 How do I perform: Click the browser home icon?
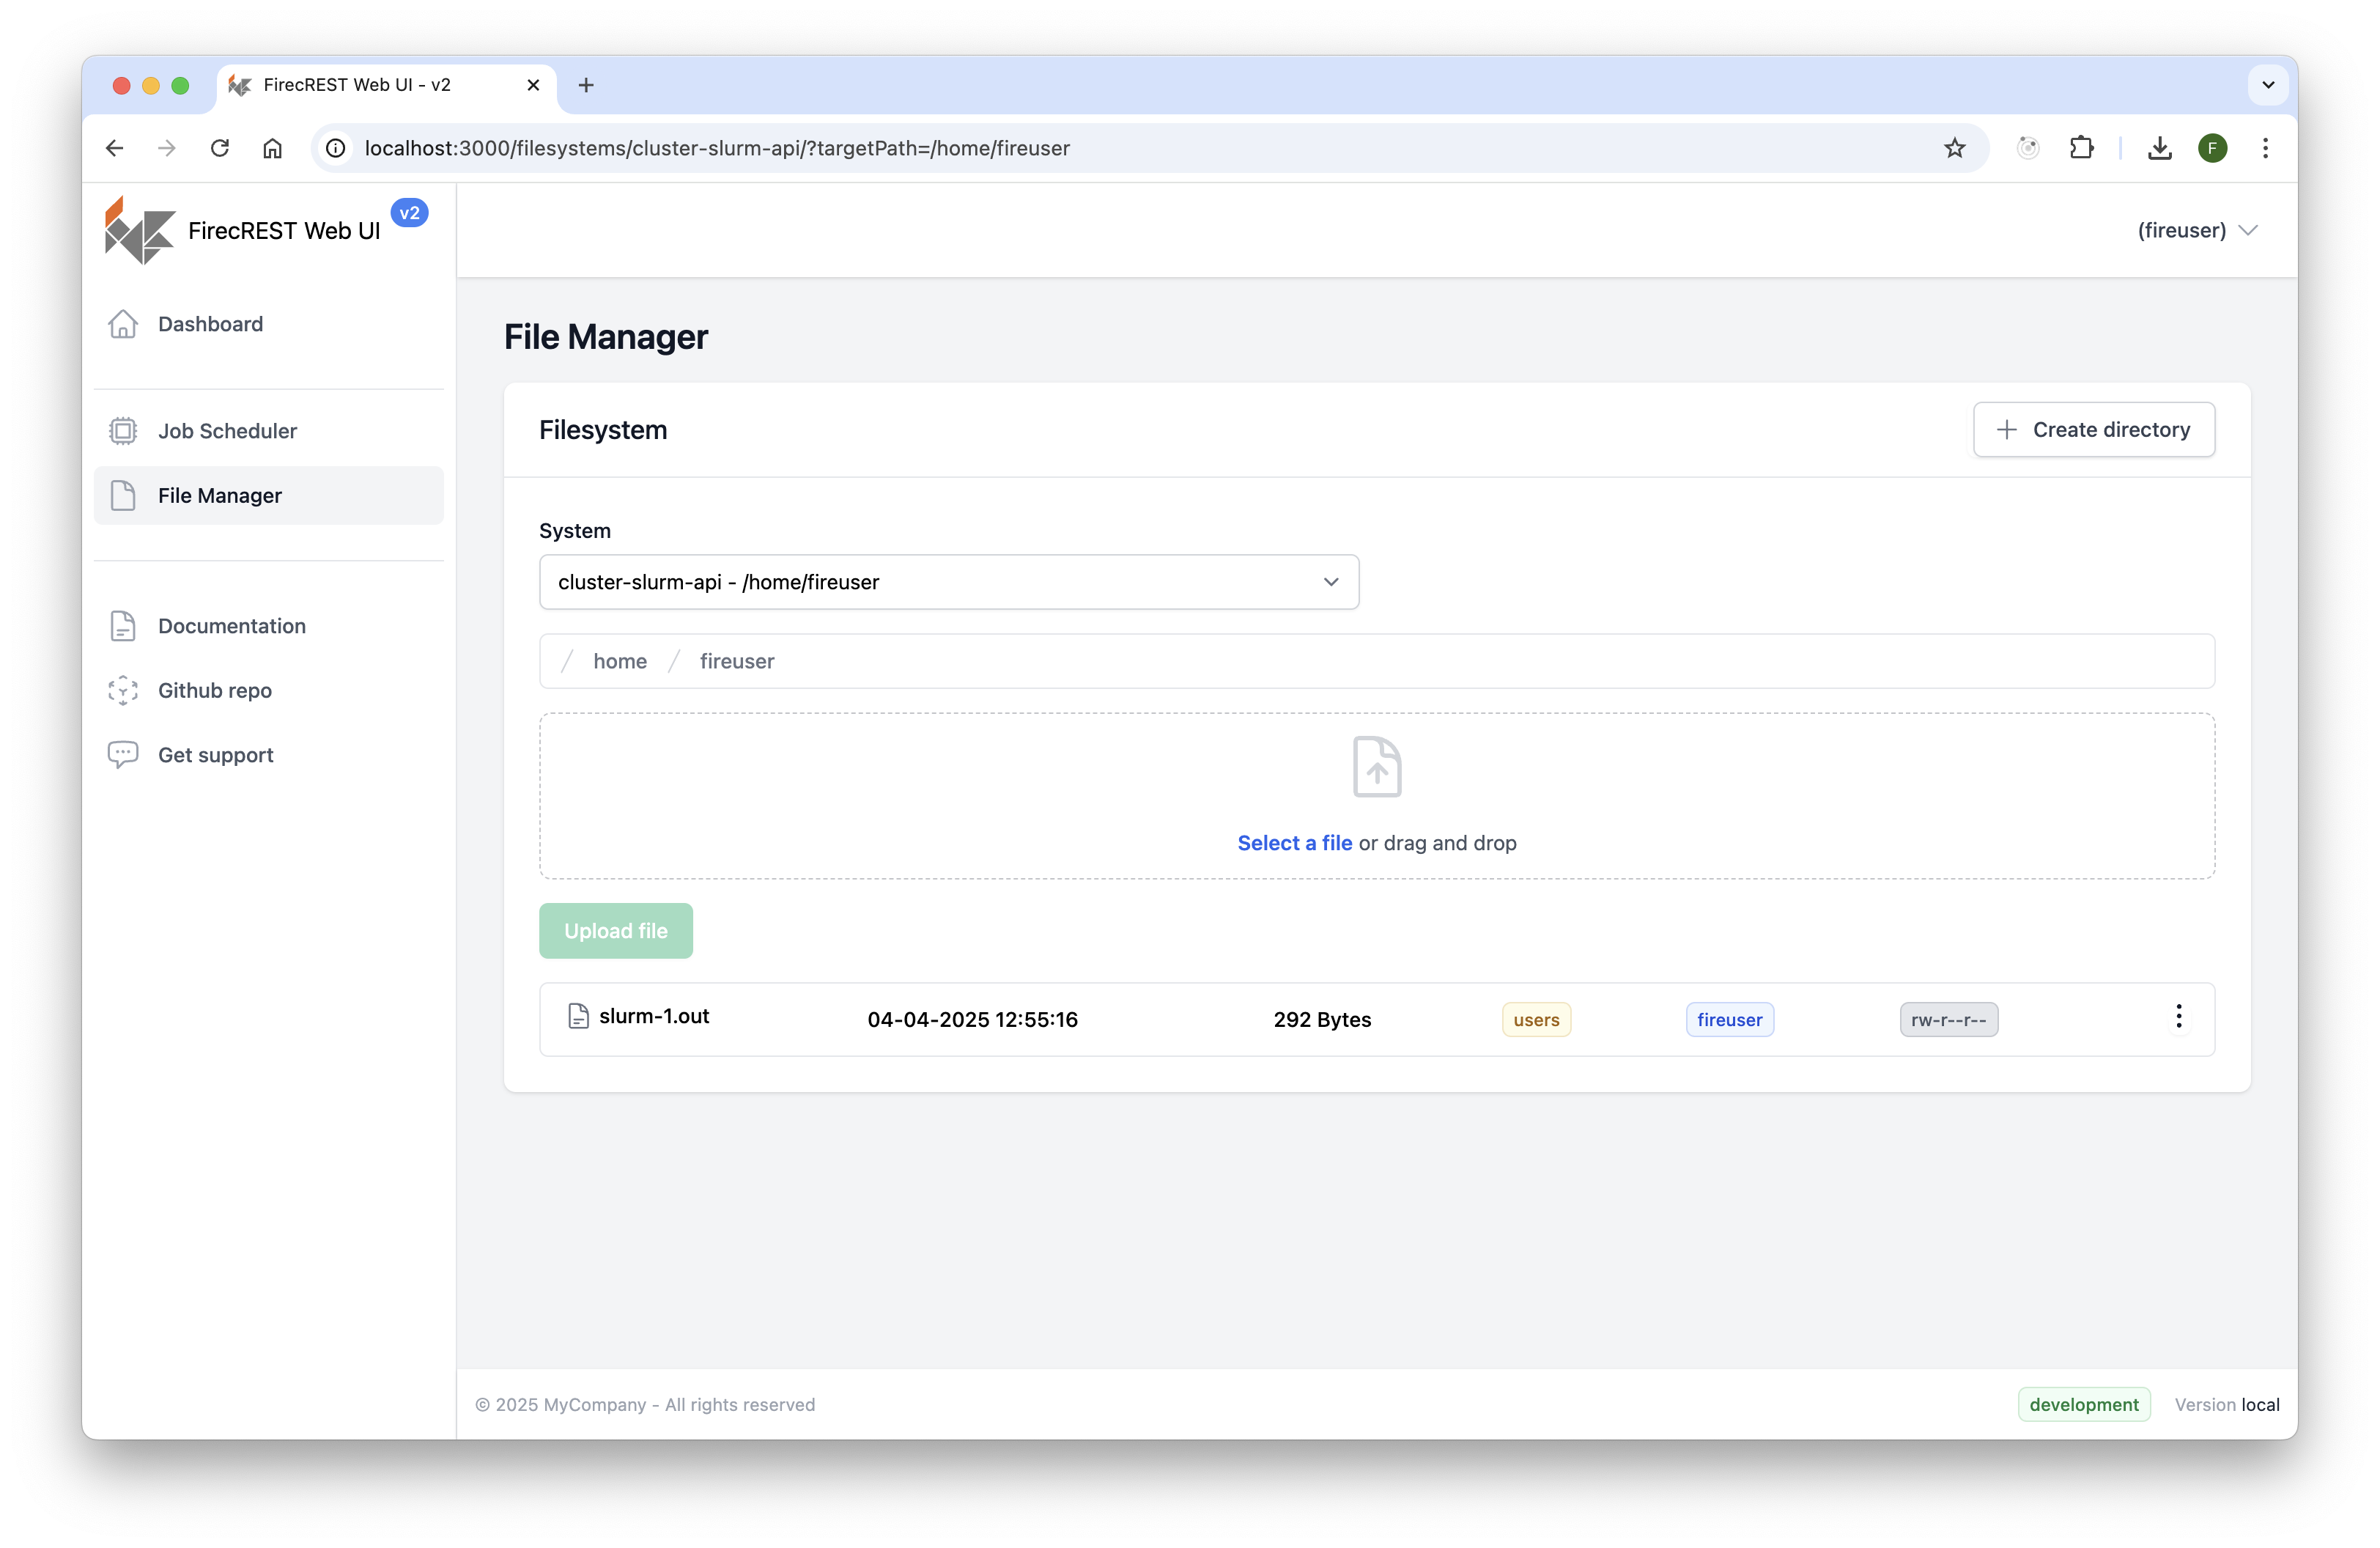(x=272, y=148)
